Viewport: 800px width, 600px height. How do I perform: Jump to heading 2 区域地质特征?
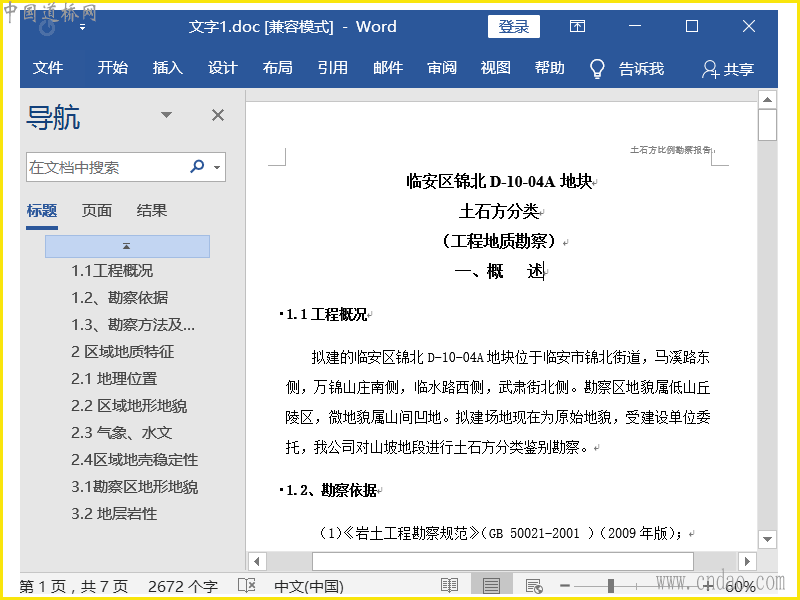coord(122,352)
